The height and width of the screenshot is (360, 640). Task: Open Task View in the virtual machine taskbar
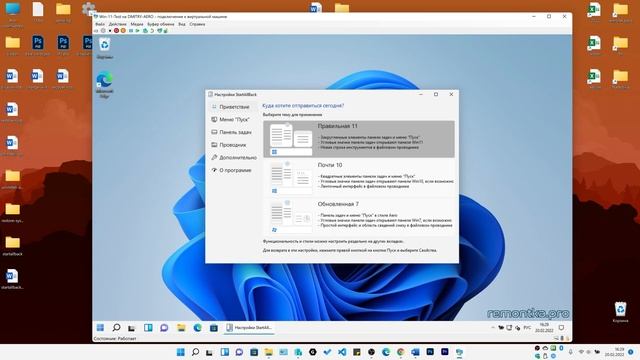pyautogui.click(x=131, y=328)
